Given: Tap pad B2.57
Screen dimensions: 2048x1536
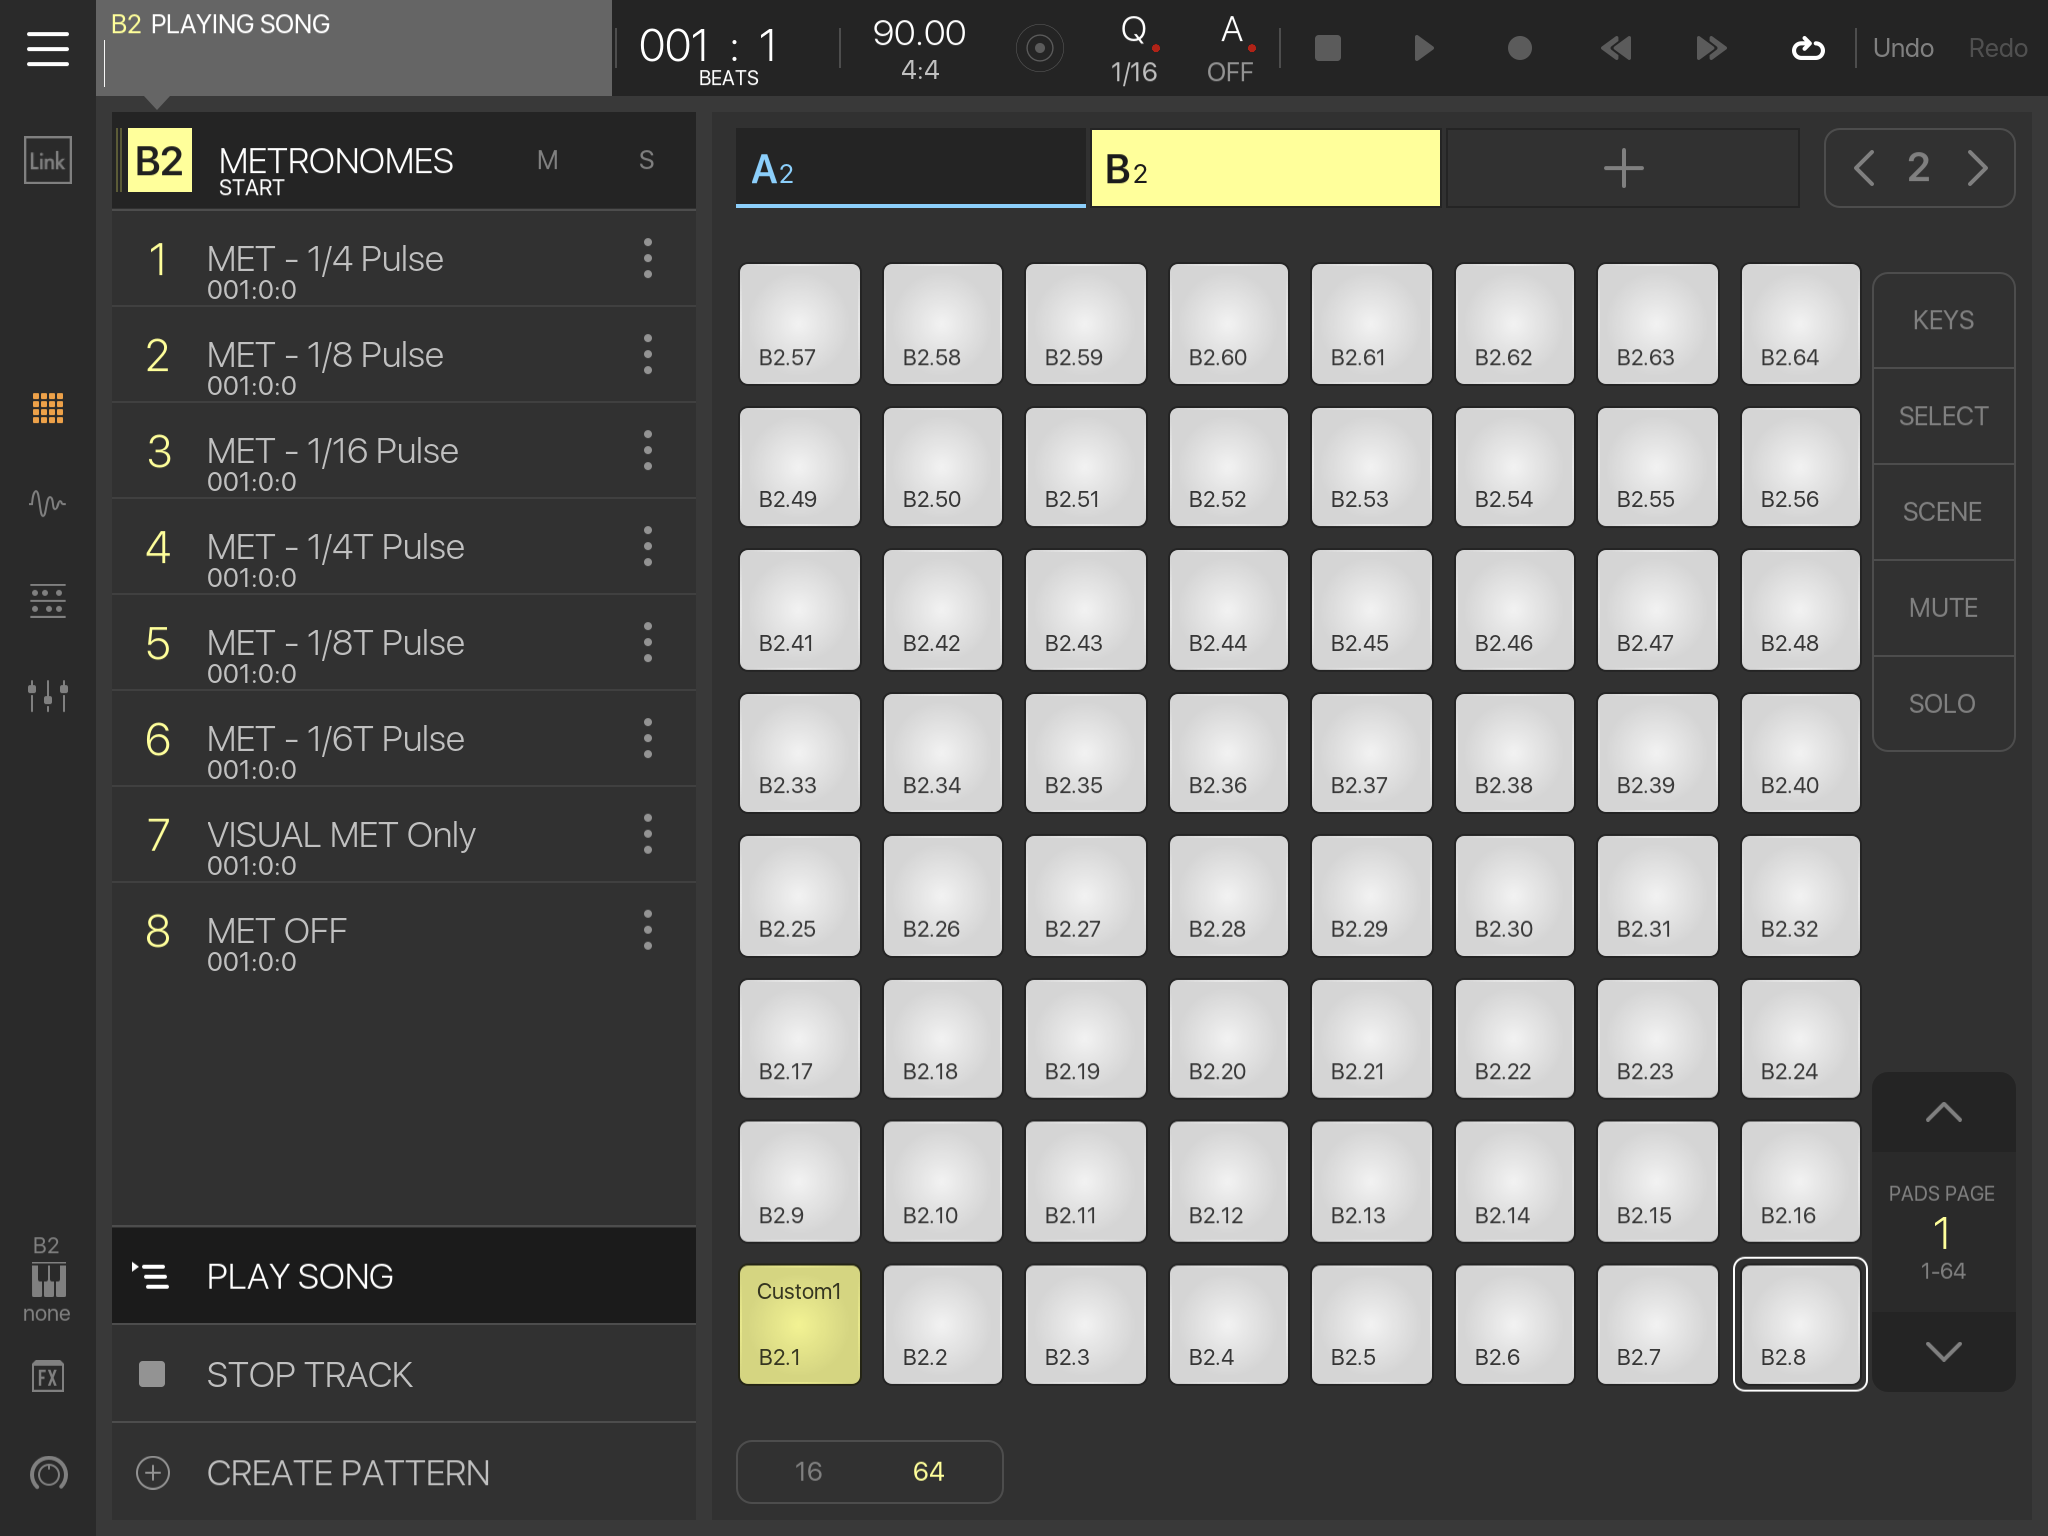Looking at the screenshot, I should click(x=799, y=324).
